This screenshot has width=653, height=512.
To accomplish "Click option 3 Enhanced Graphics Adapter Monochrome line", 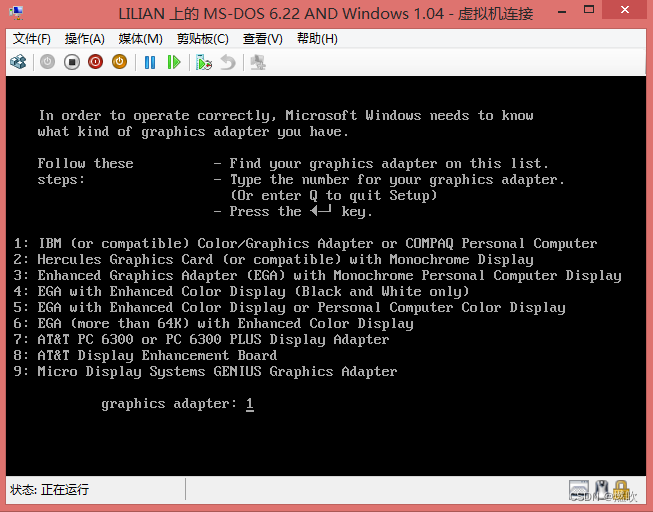I will click(x=317, y=275).
